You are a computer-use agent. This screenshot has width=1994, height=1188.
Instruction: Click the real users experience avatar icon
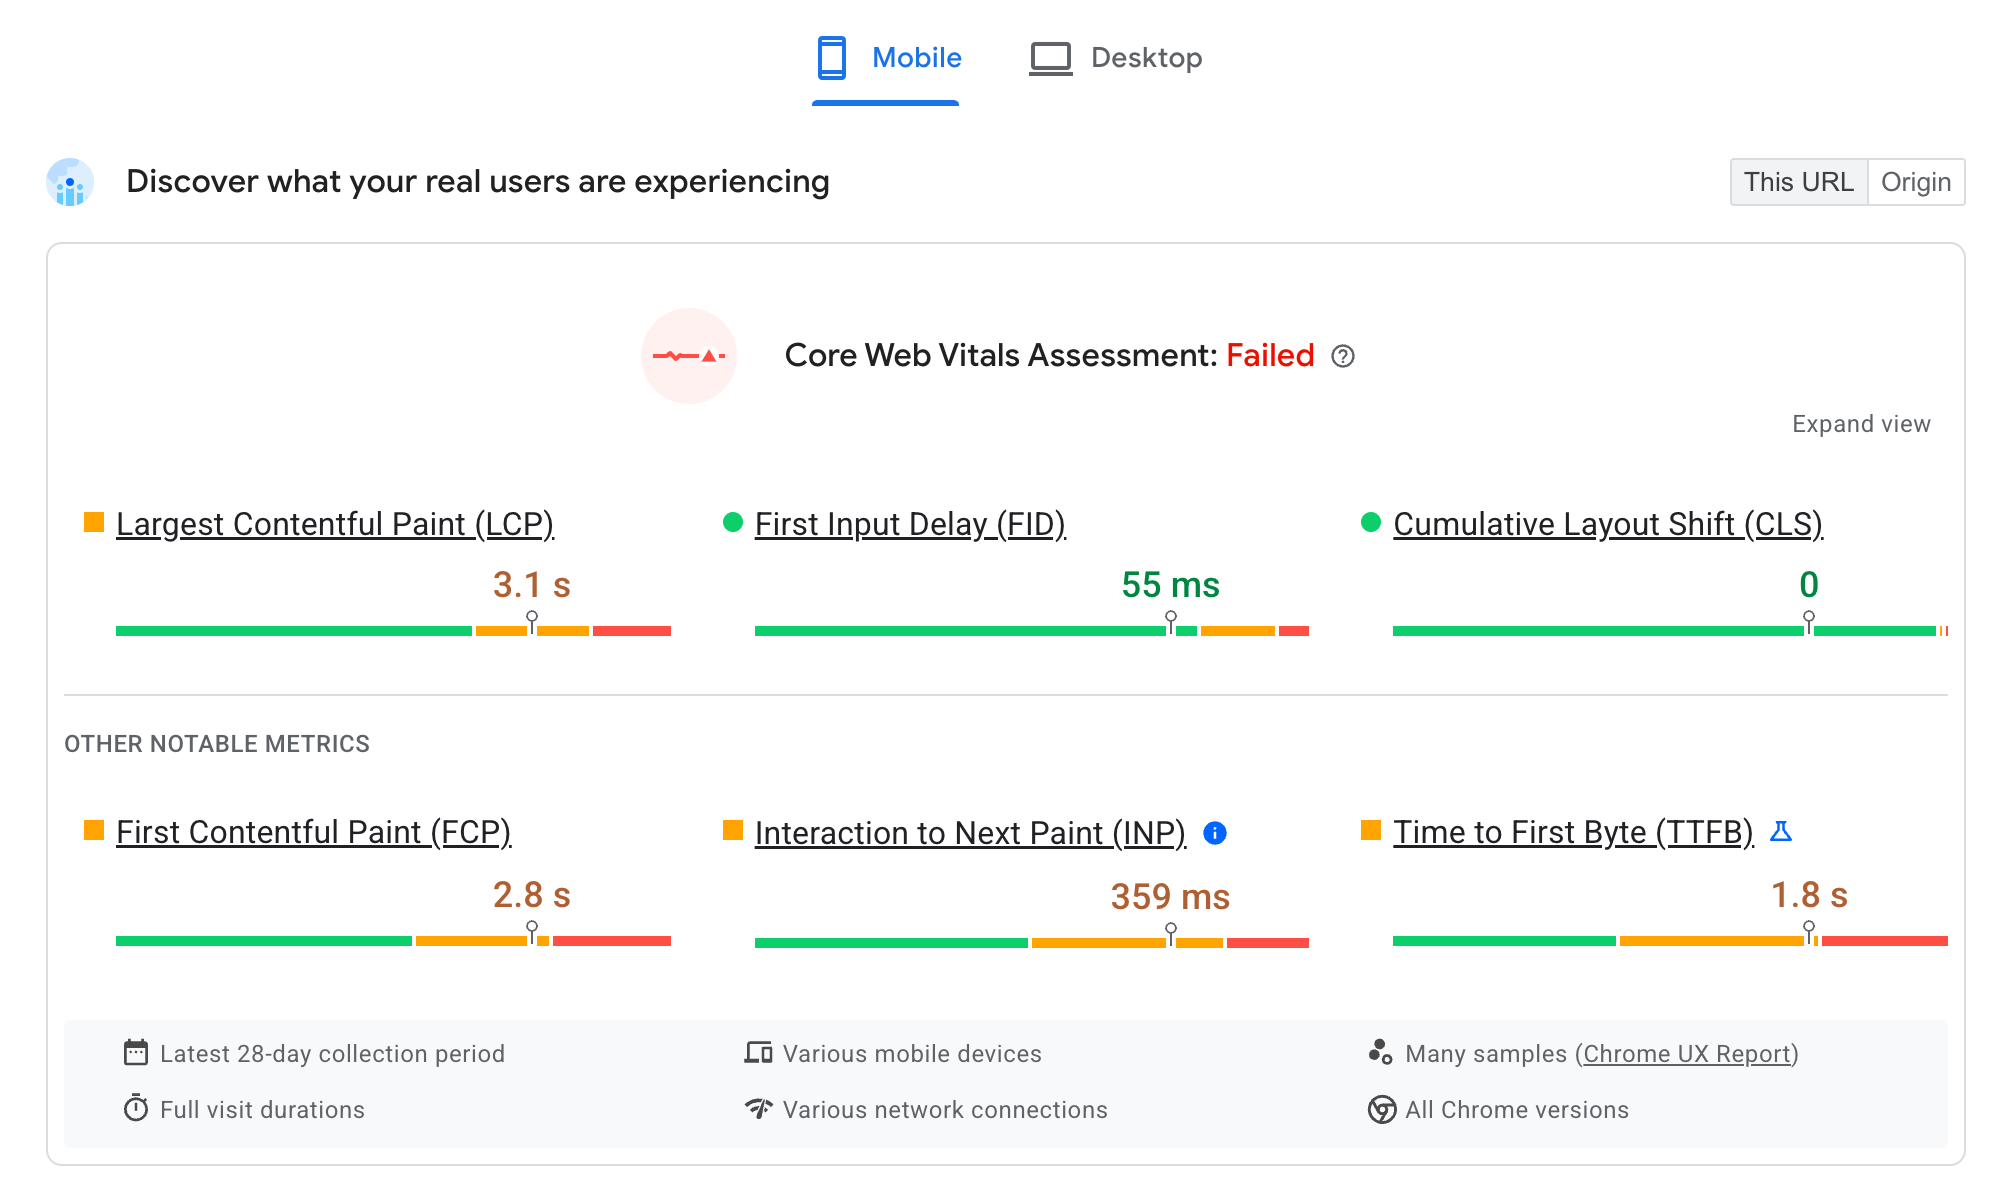pyautogui.click(x=69, y=181)
